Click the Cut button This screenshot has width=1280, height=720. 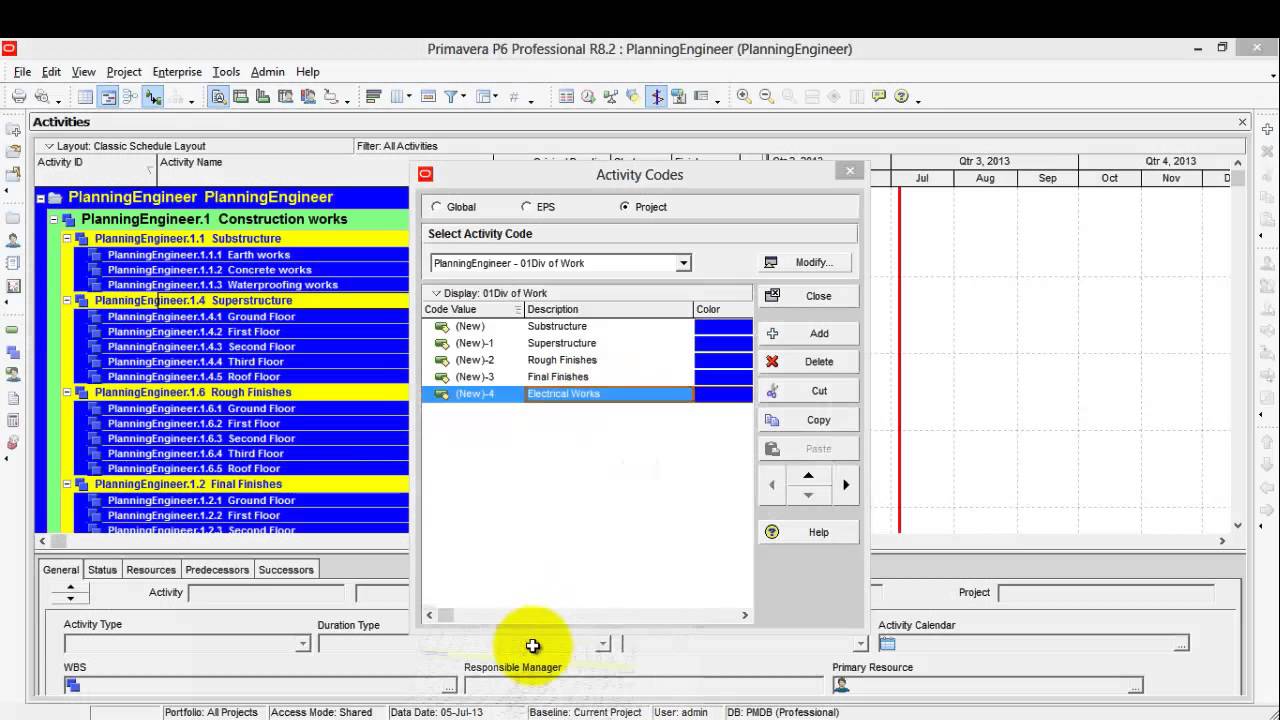pos(808,391)
